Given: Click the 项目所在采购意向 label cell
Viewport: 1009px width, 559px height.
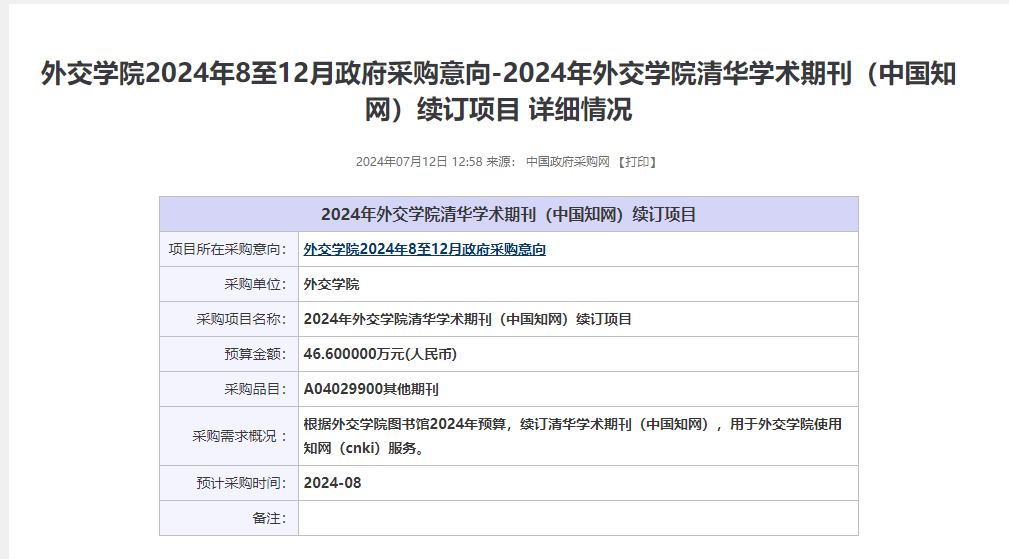Looking at the screenshot, I should (228, 250).
